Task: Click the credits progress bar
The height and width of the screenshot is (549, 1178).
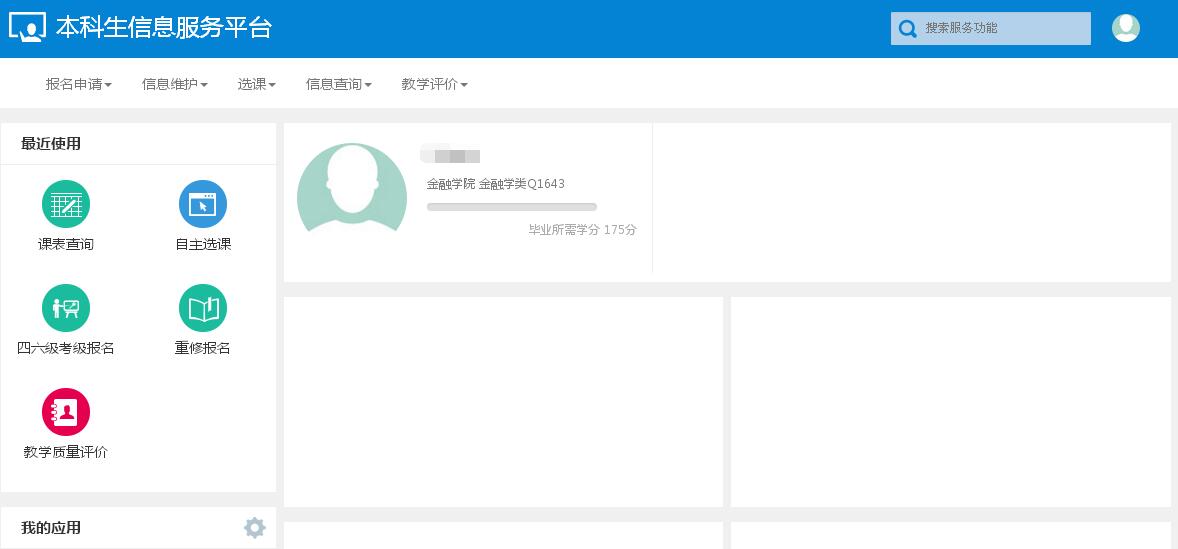Action: [512, 207]
